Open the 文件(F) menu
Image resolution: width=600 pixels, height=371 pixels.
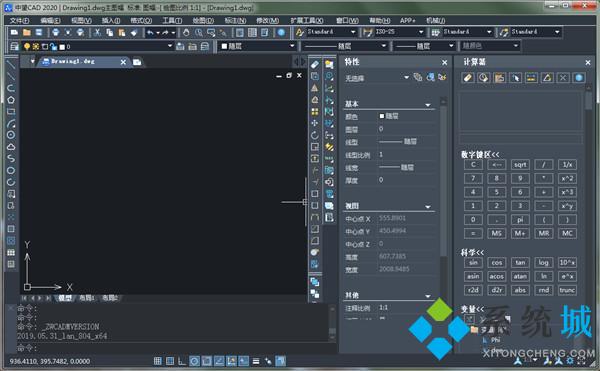pyautogui.click(x=20, y=20)
